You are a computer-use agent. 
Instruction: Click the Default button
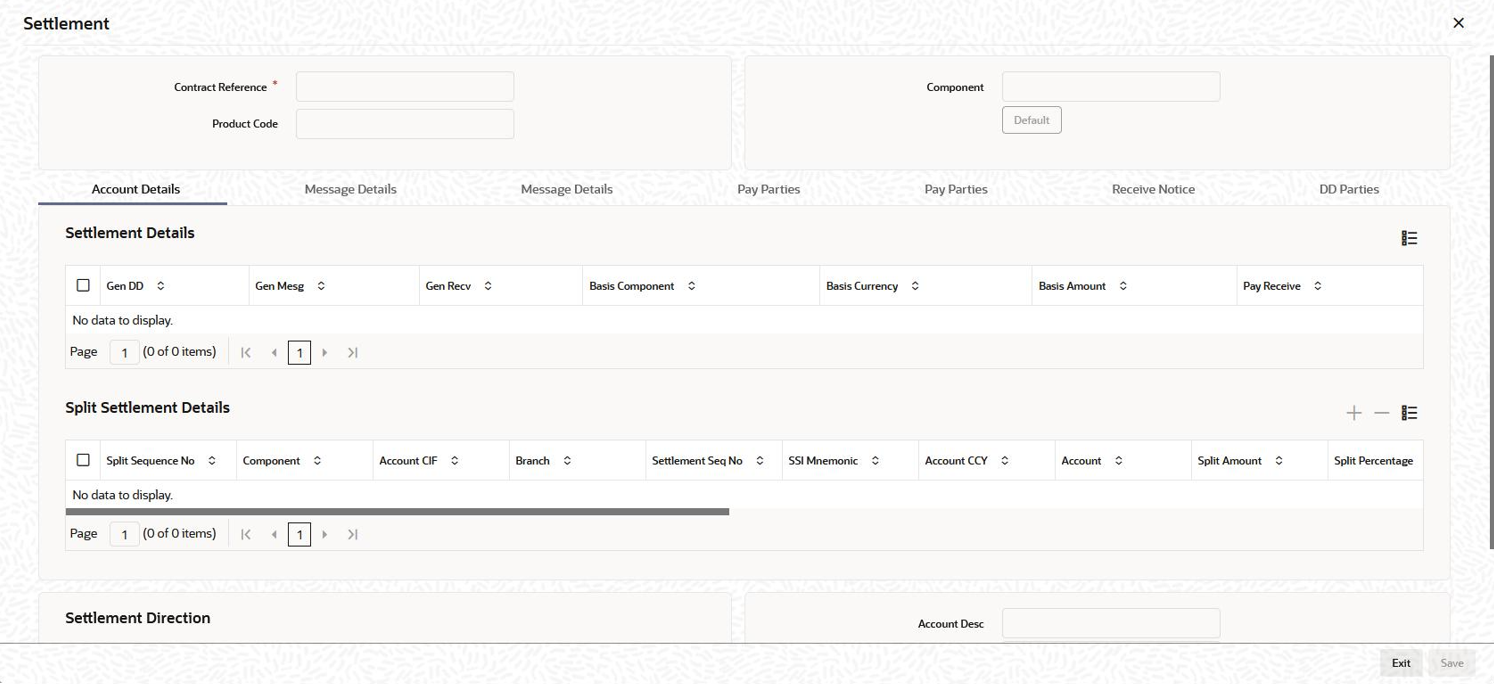point(1032,120)
